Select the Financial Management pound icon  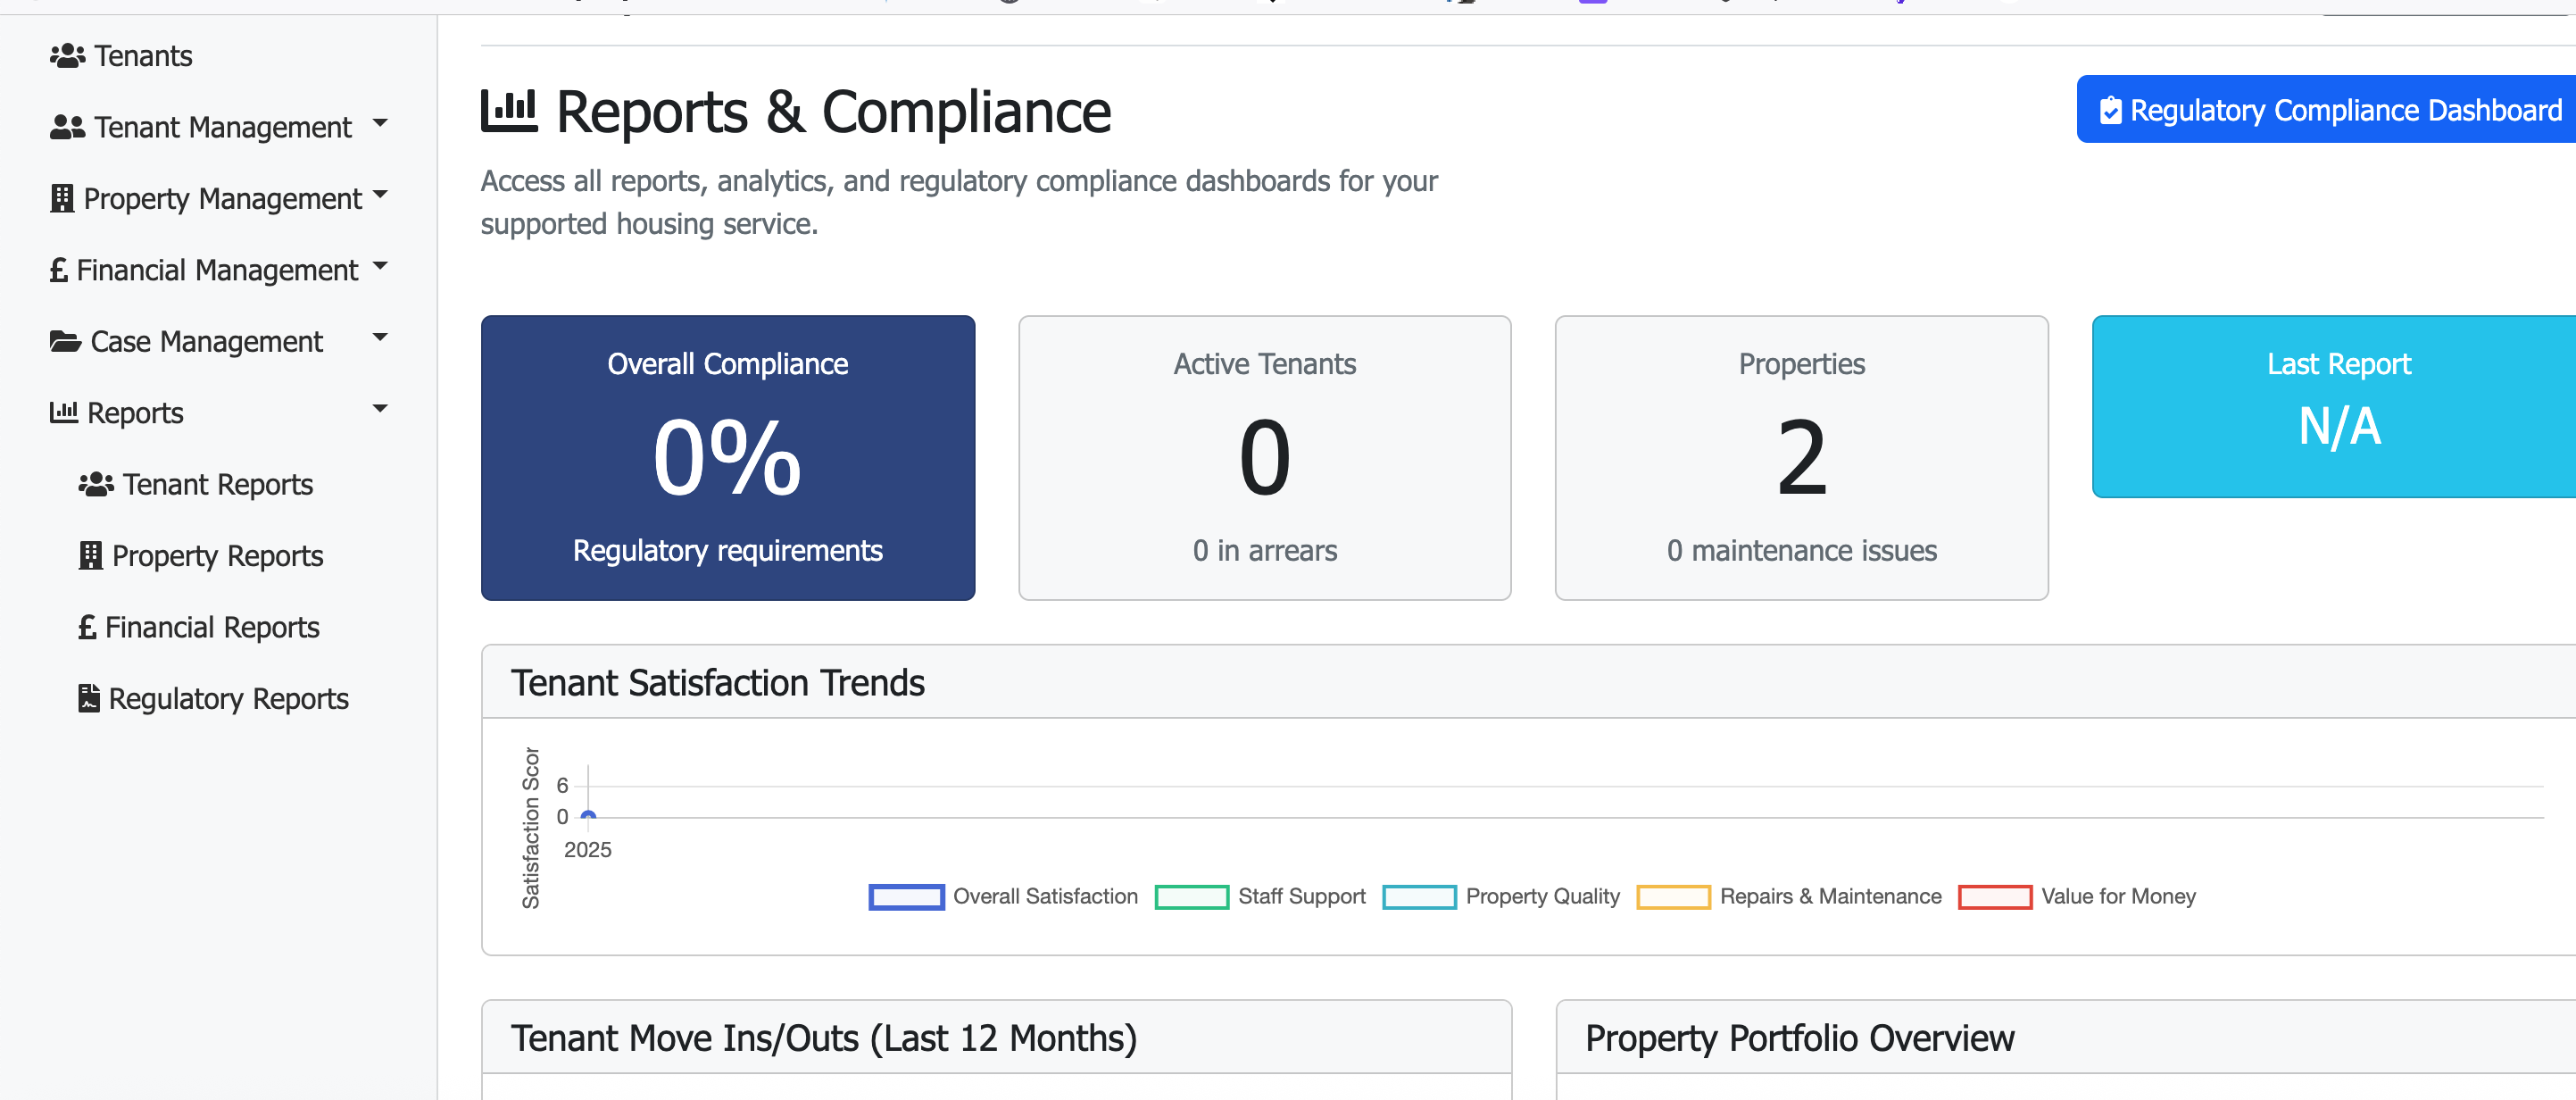tap(58, 269)
